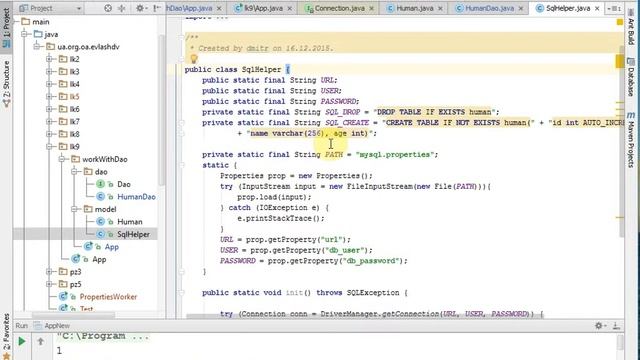Image resolution: width=640 pixels, height=360 pixels.
Task: Click the lightbulb intention icon in editor
Action: (x=194, y=60)
